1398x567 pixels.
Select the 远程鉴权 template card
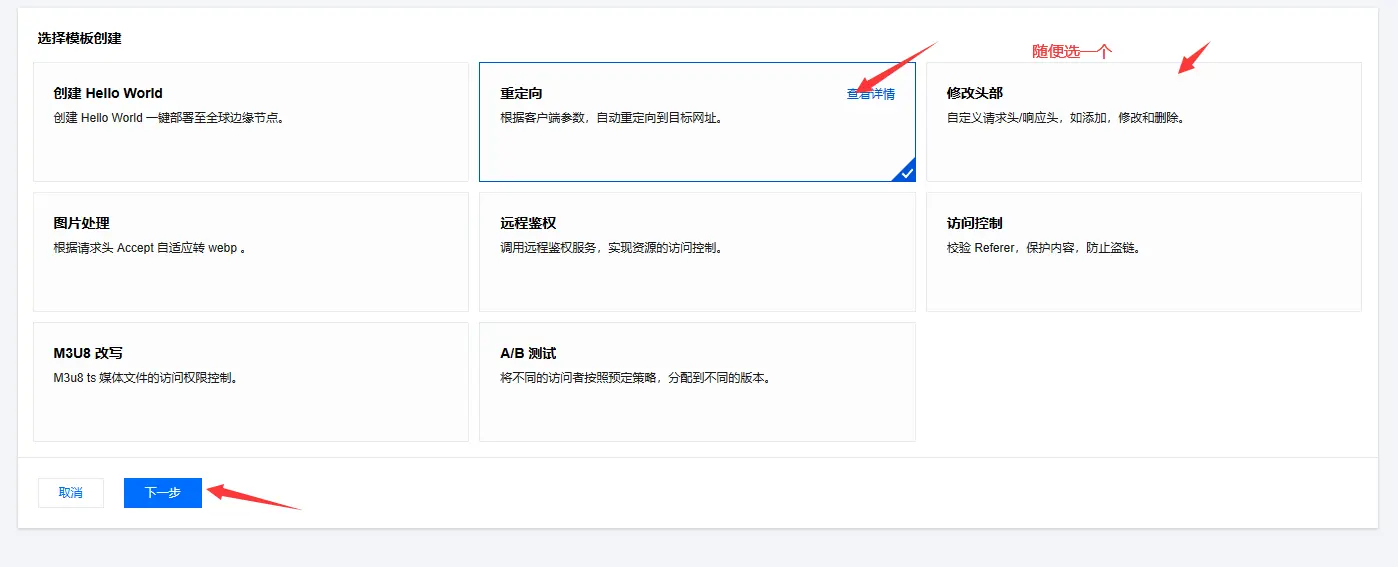coord(697,252)
